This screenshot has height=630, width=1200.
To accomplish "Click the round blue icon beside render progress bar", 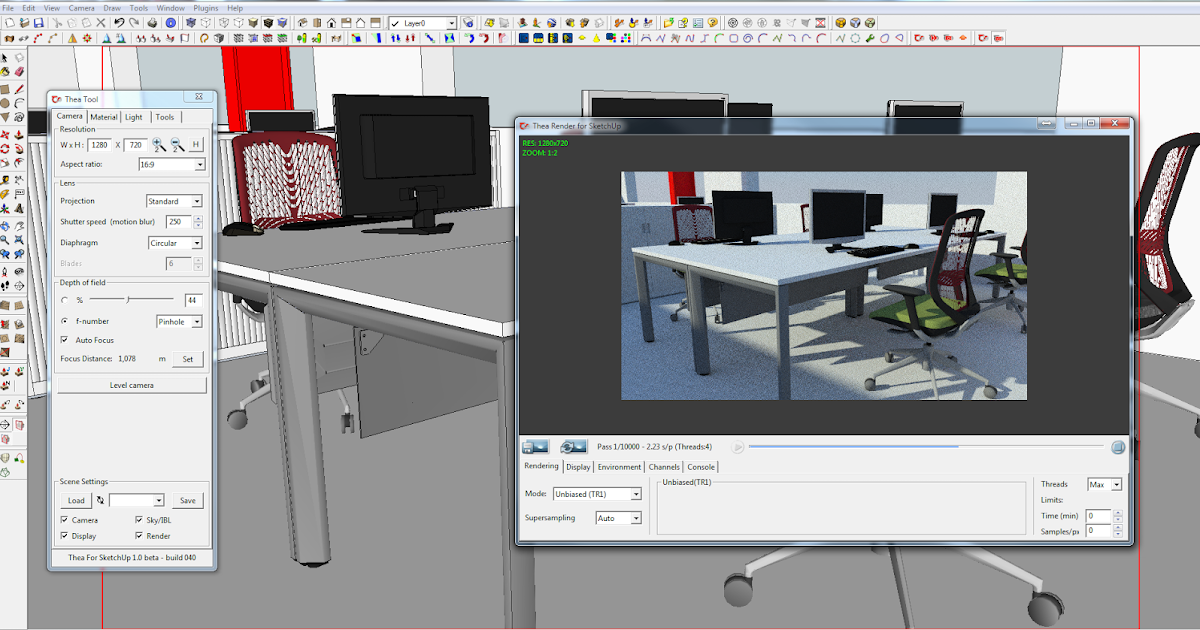I will (x=1117, y=447).
